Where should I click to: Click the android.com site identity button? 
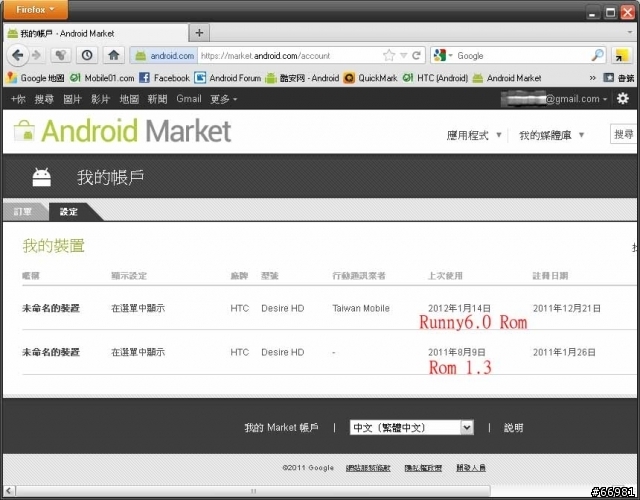(x=164, y=56)
